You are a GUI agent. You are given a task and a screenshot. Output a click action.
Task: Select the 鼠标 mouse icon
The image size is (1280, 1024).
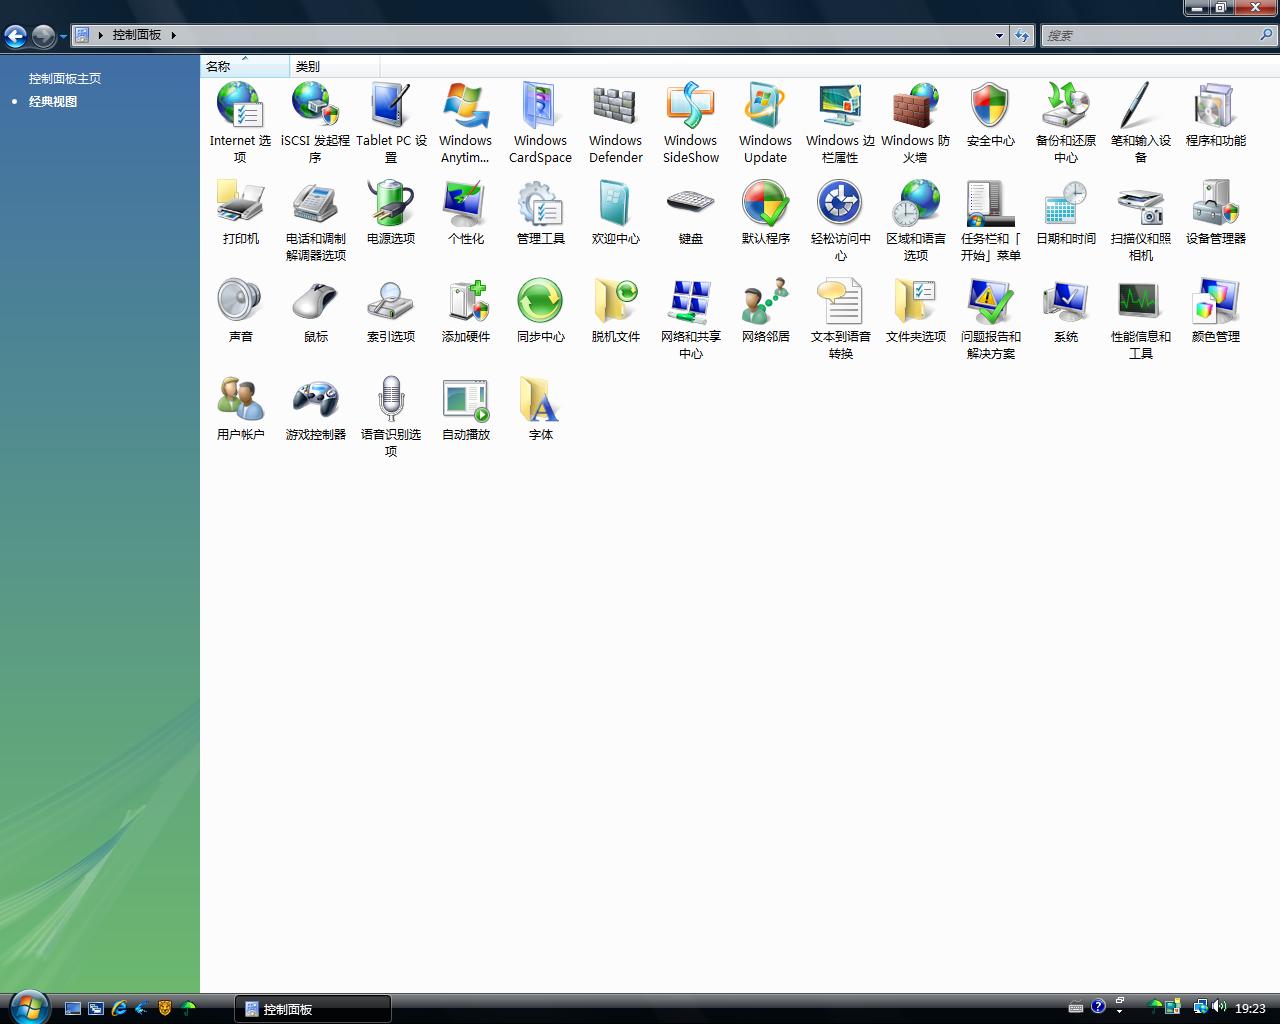(x=315, y=302)
